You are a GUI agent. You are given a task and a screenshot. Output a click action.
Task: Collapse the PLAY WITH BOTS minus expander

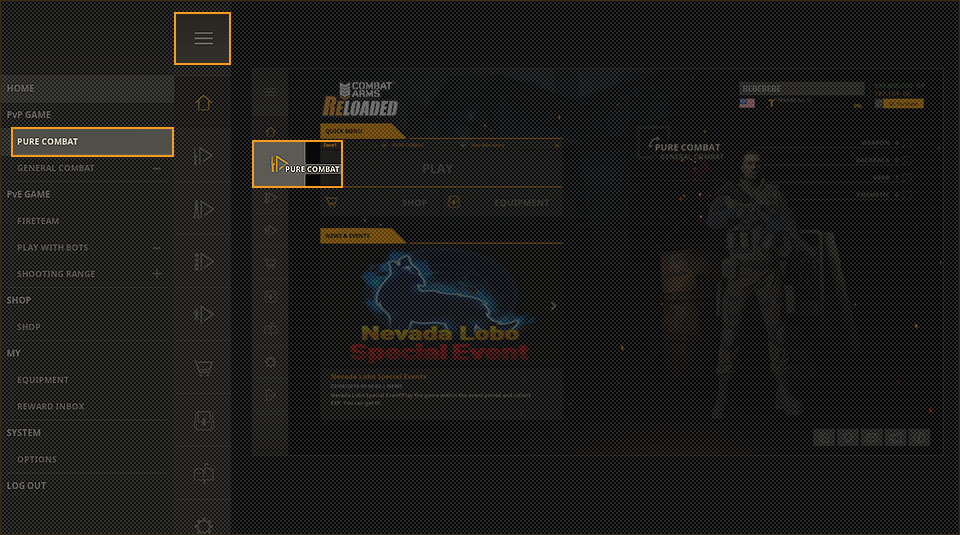(x=157, y=248)
